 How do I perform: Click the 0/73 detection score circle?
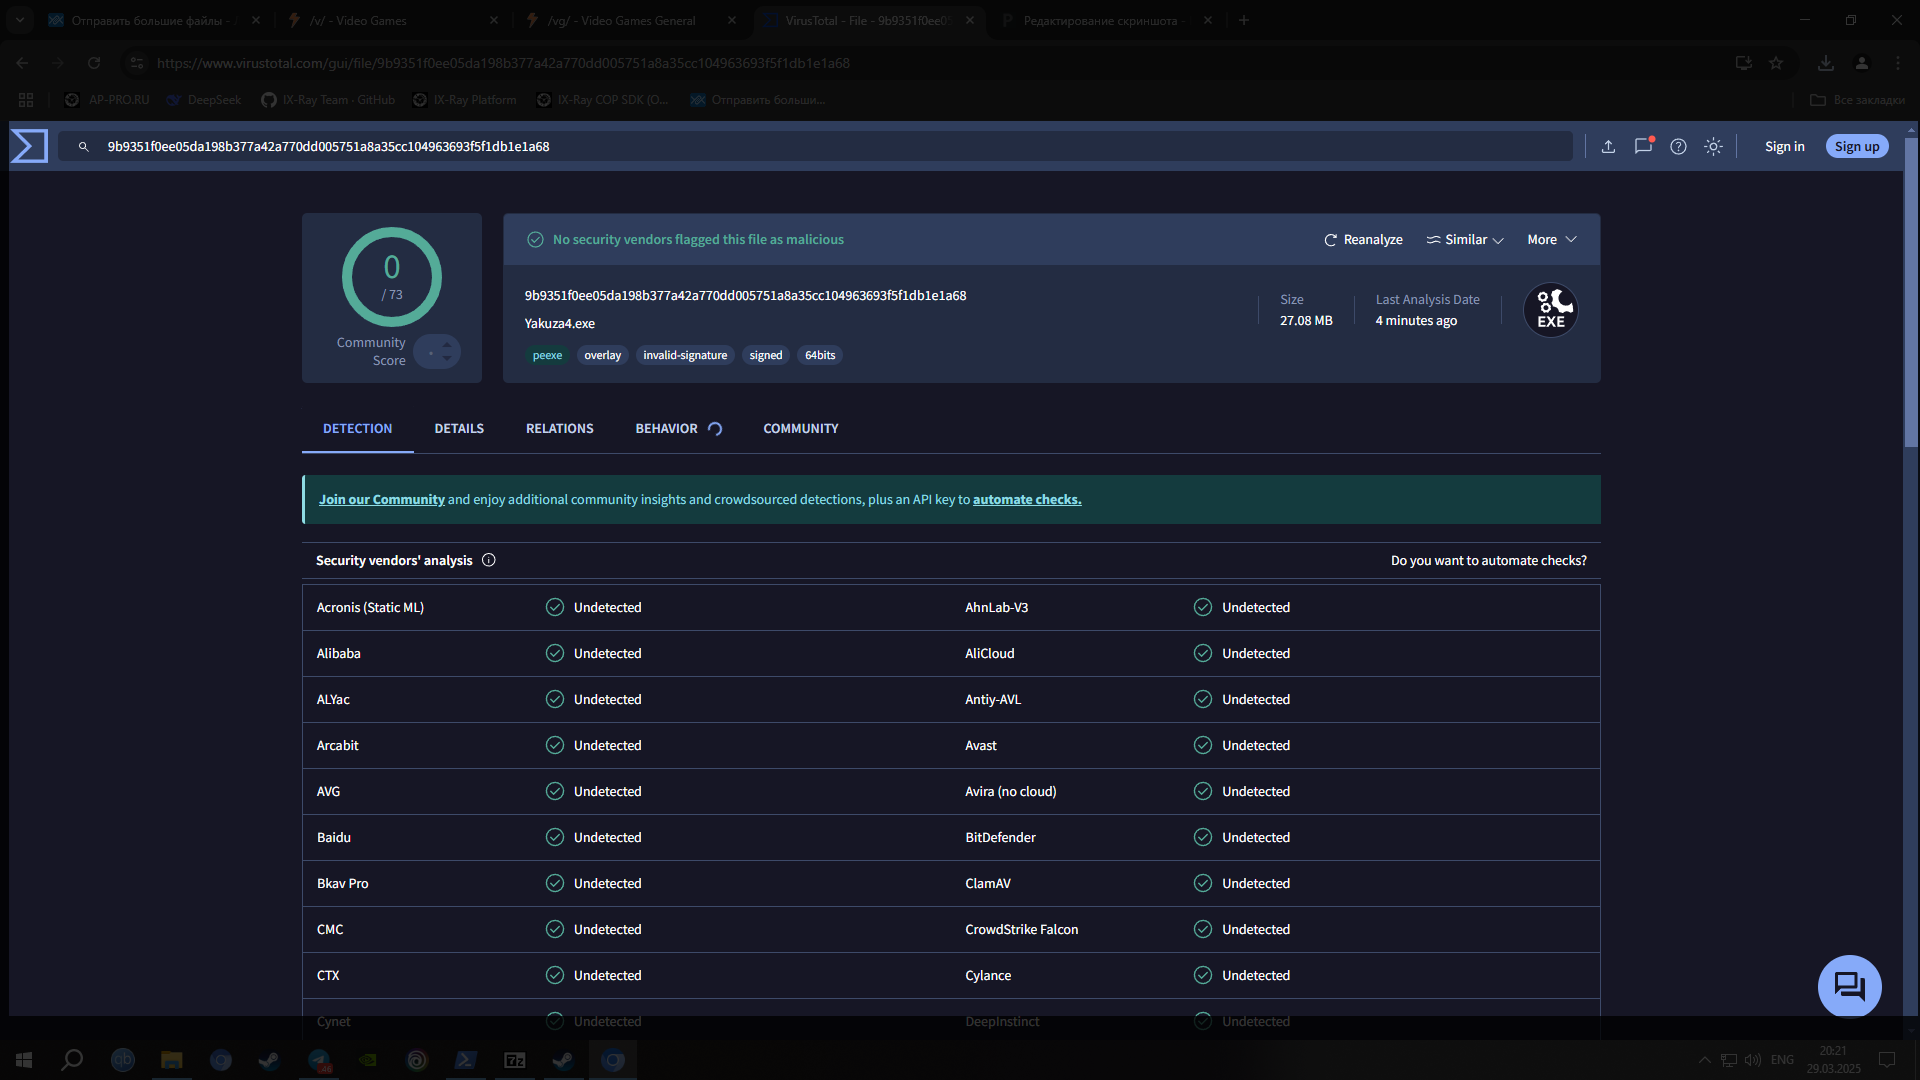[x=392, y=277]
